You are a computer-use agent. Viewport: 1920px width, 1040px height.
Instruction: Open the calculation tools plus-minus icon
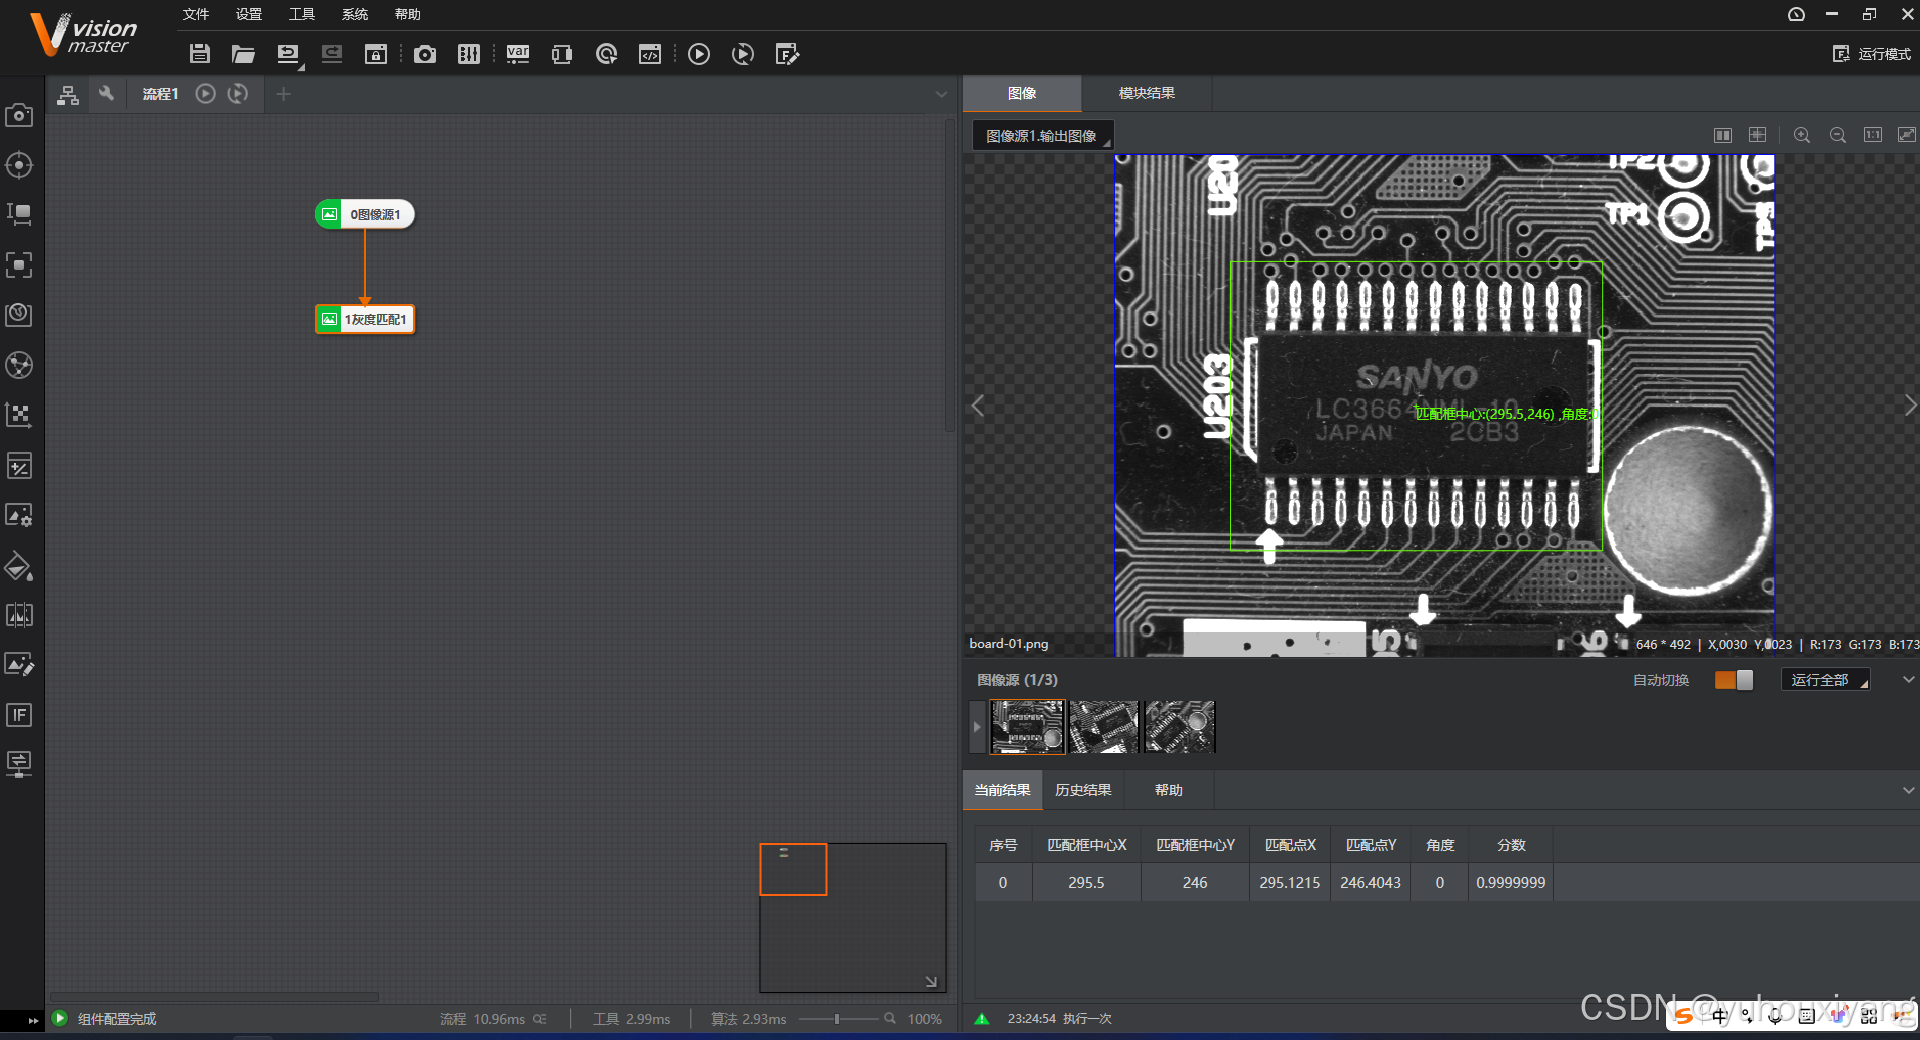tap(19, 465)
